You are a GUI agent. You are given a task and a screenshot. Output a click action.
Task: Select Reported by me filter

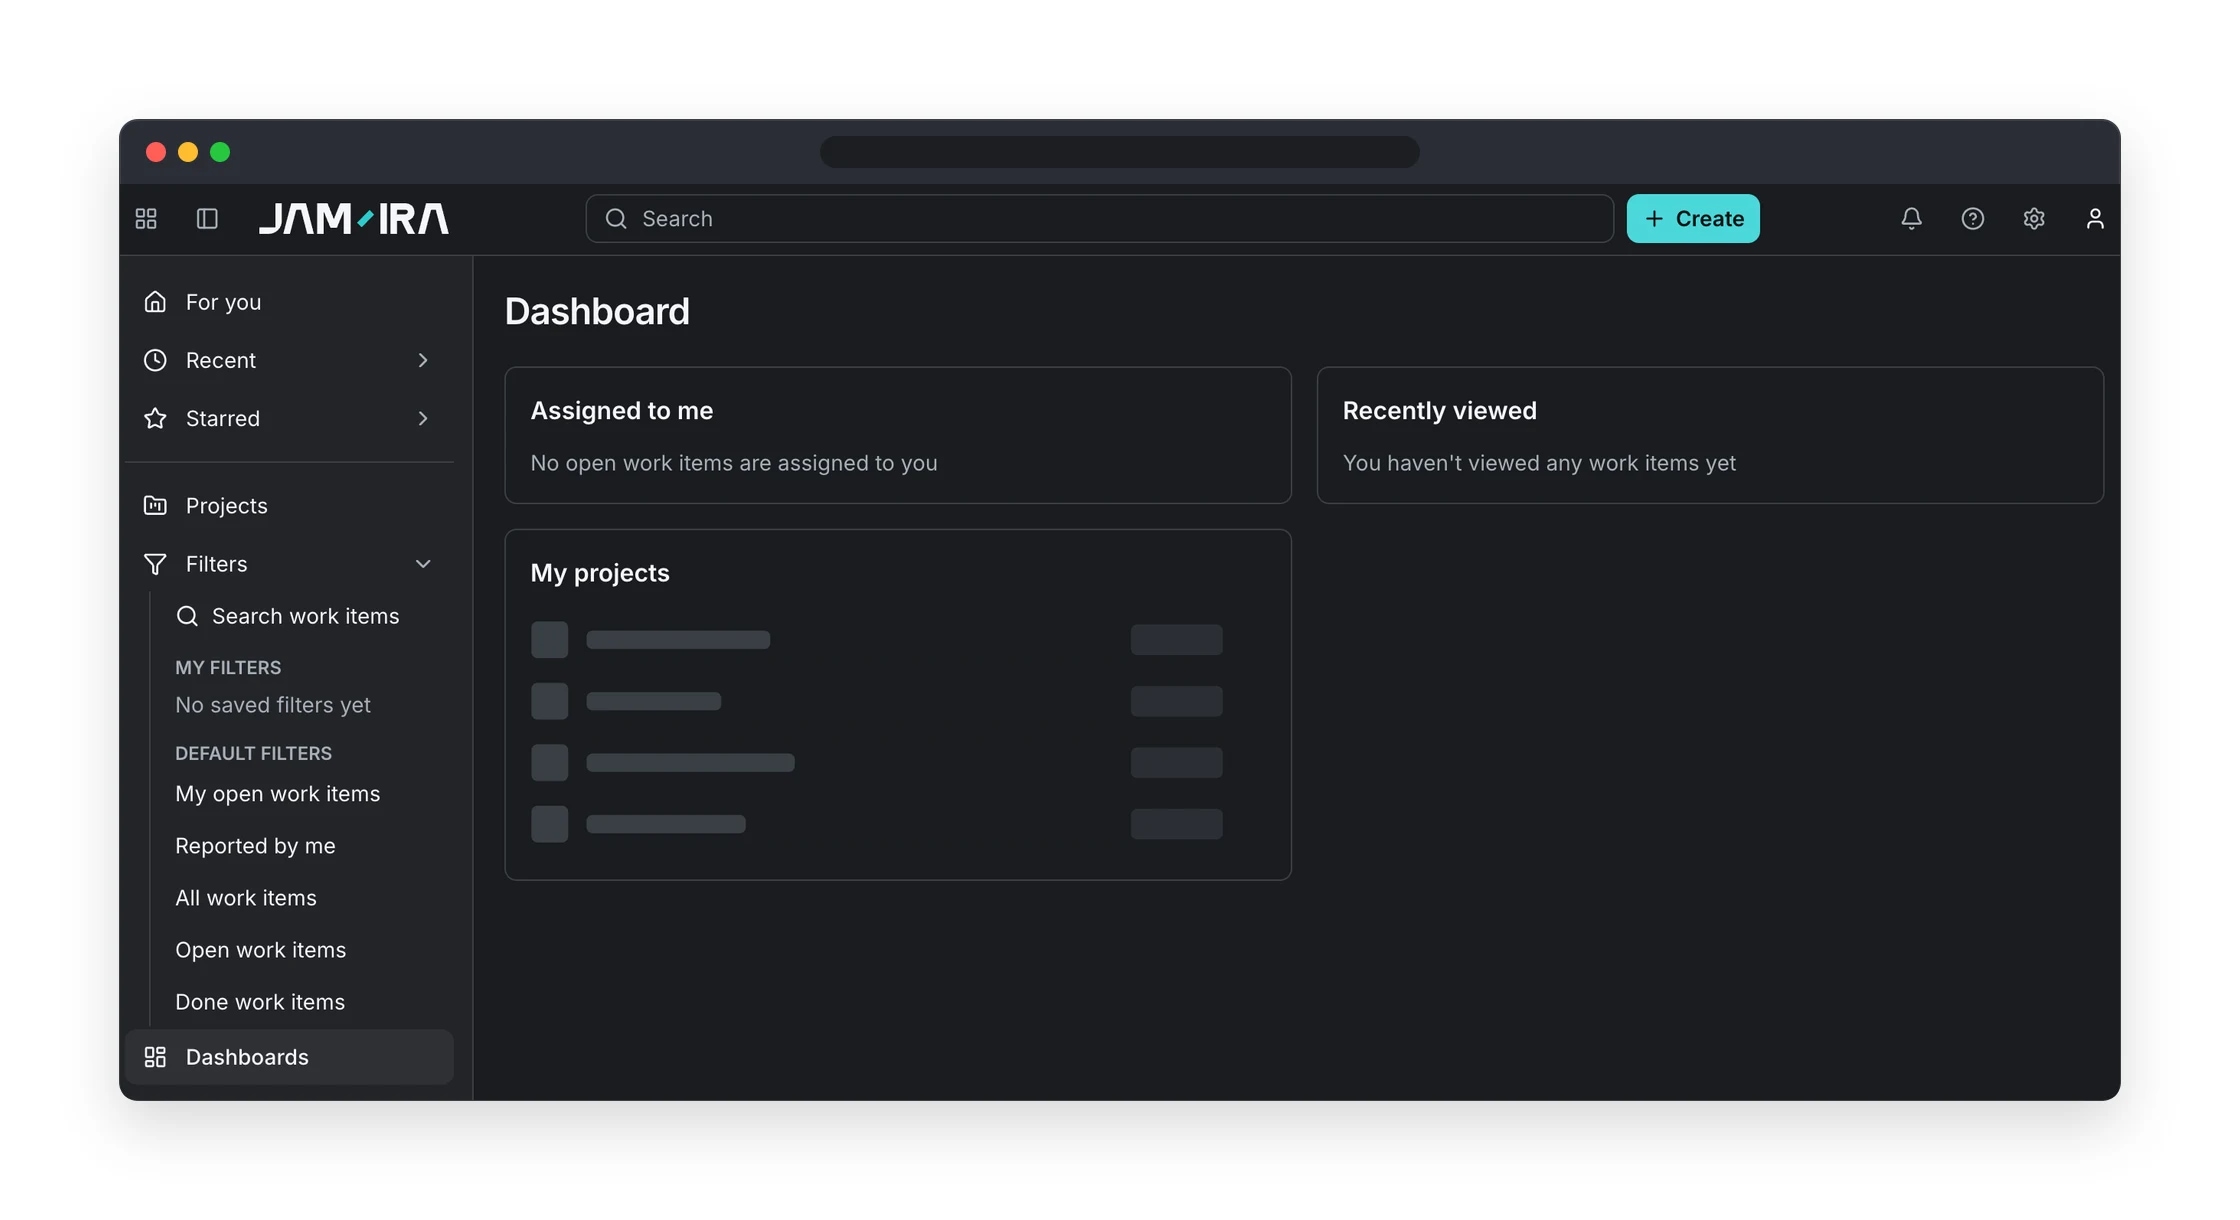click(x=255, y=846)
